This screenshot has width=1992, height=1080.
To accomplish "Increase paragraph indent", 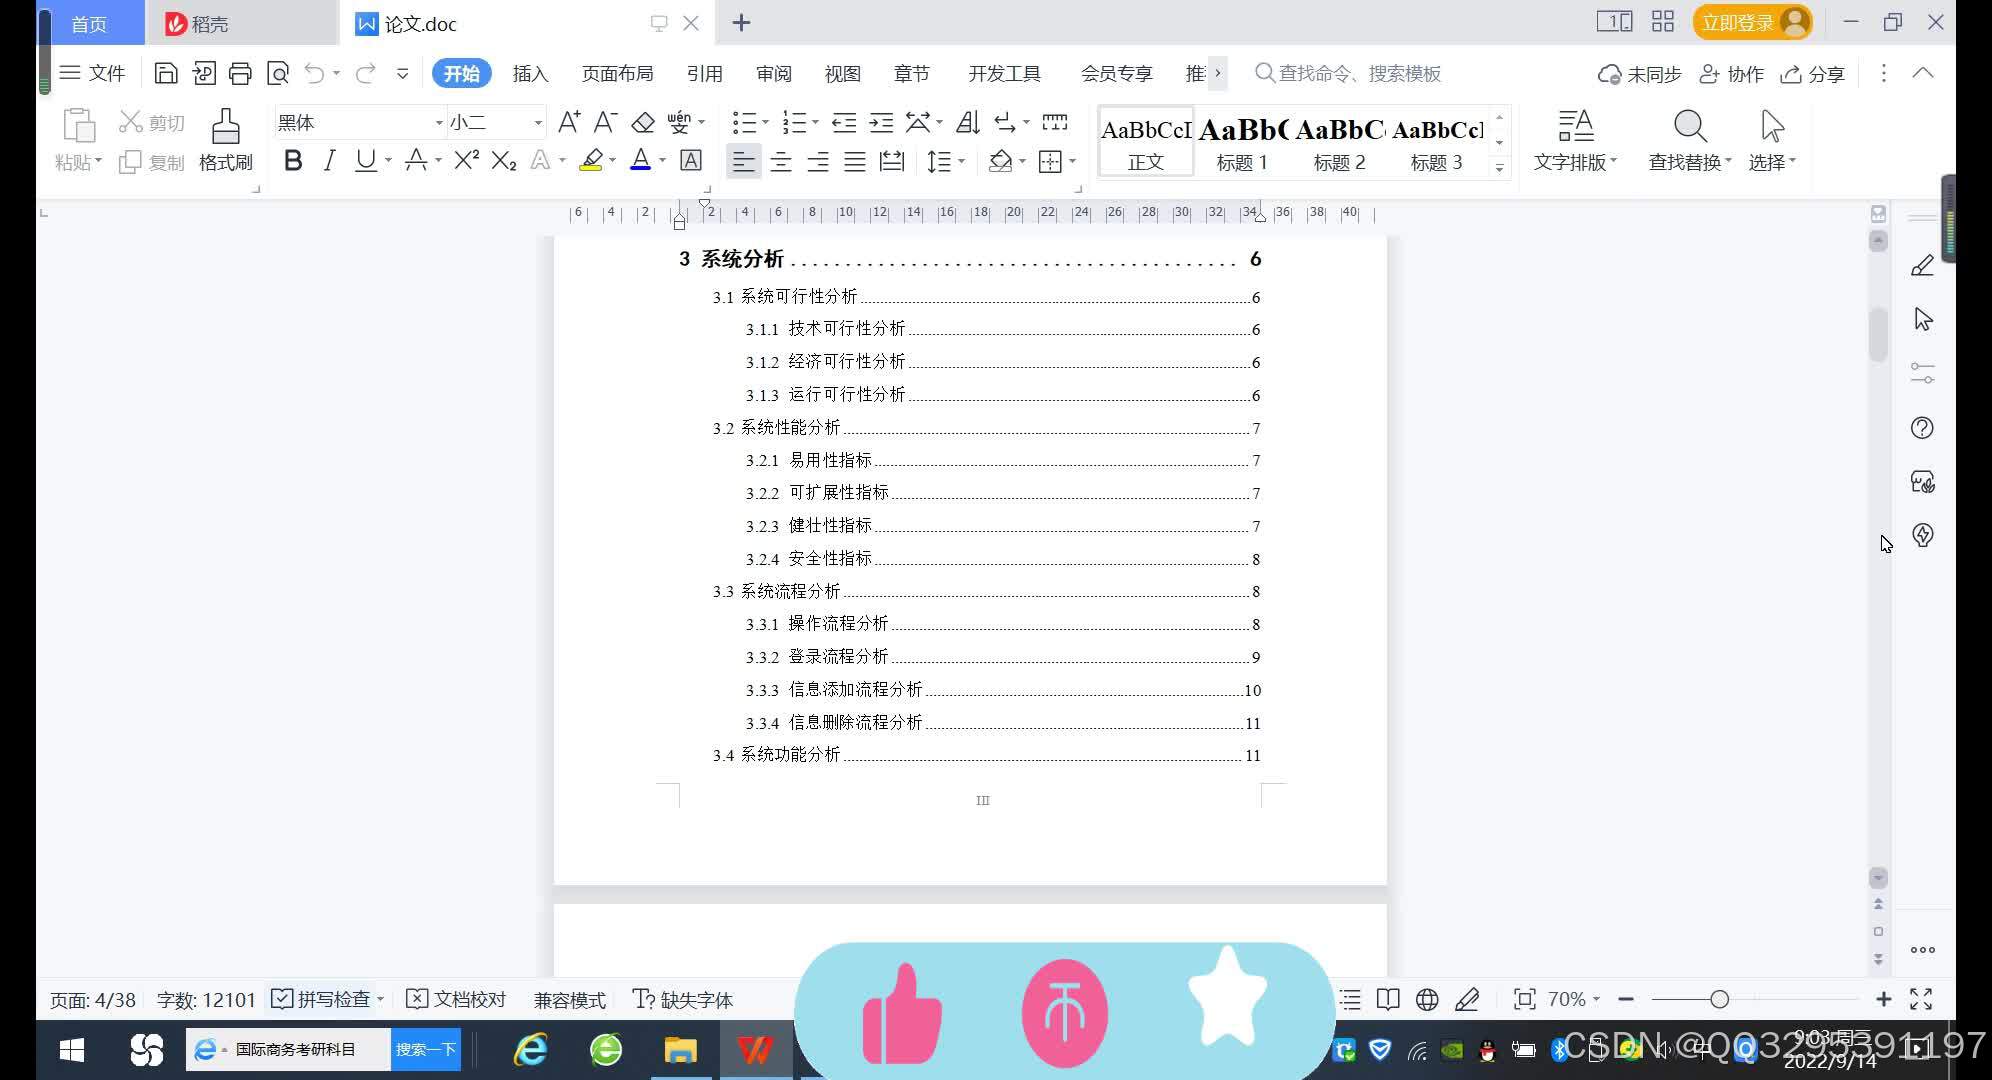I will coord(881,122).
